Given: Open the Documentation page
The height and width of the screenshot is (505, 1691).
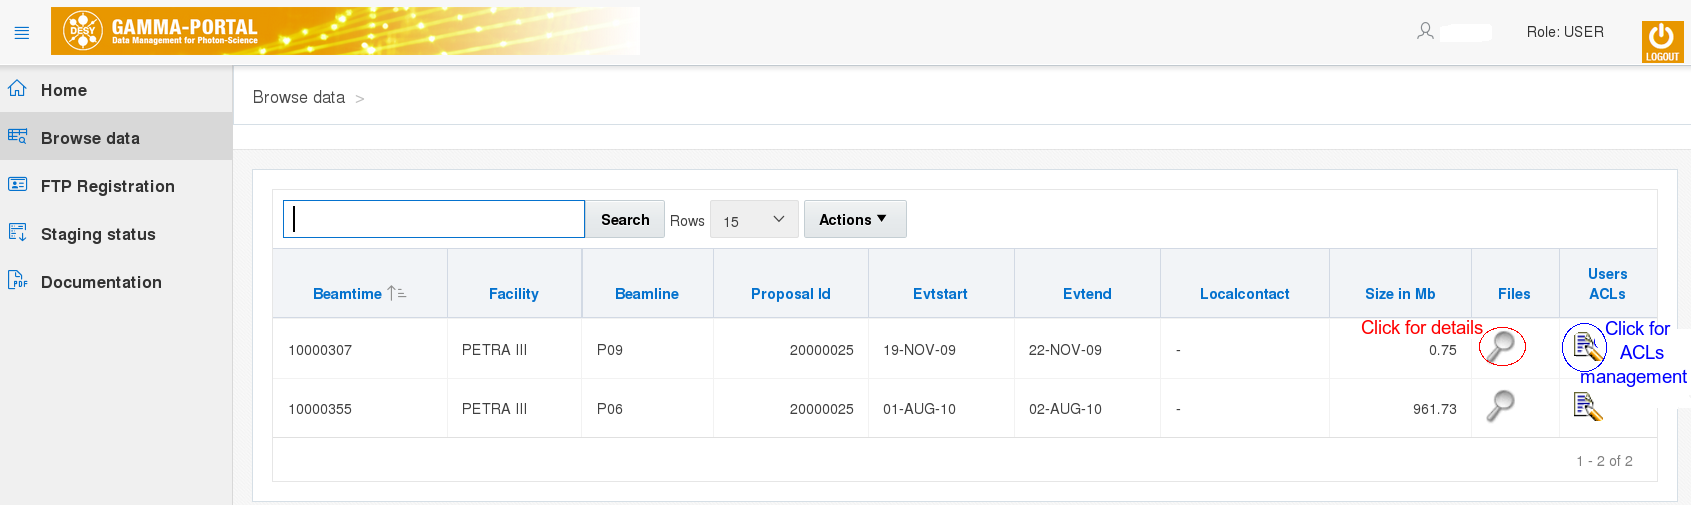Looking at the screenshot, I should tap(101, 282).
